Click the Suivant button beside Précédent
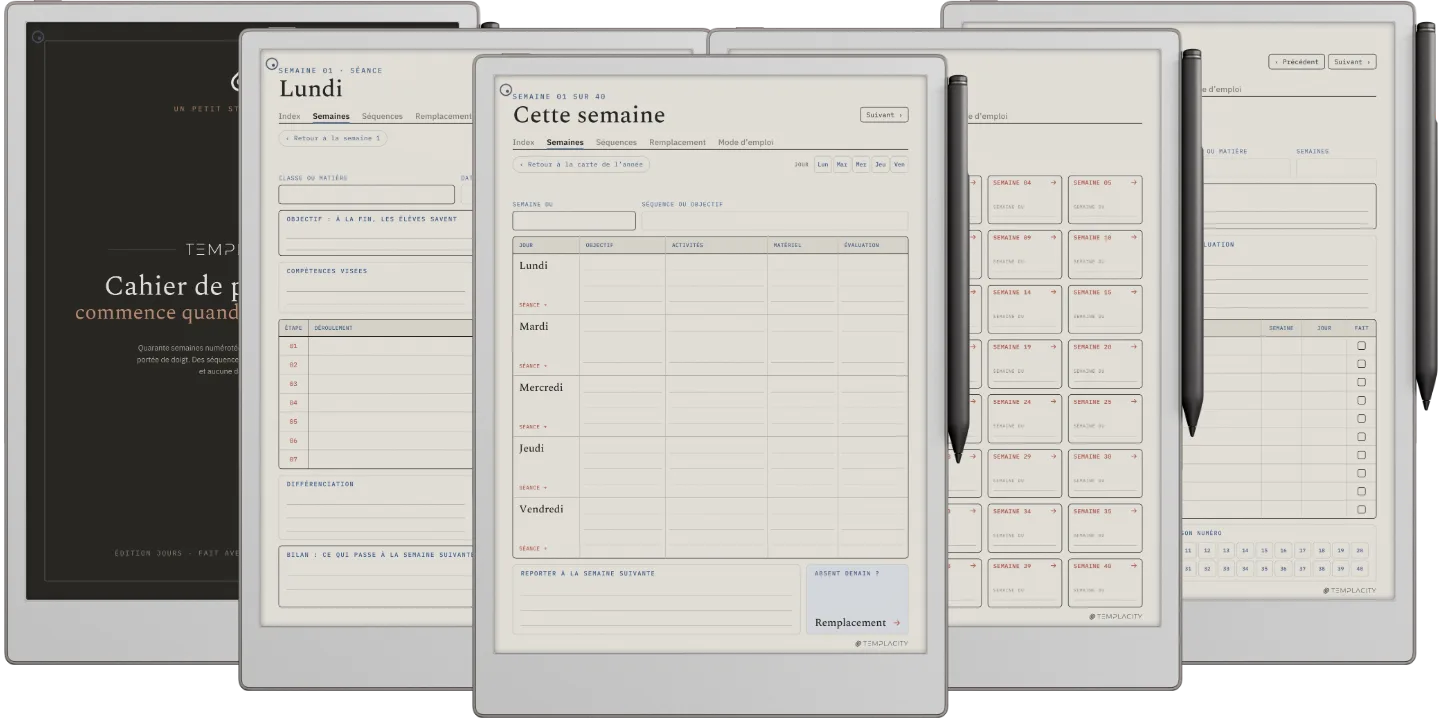 point(1352,62)
